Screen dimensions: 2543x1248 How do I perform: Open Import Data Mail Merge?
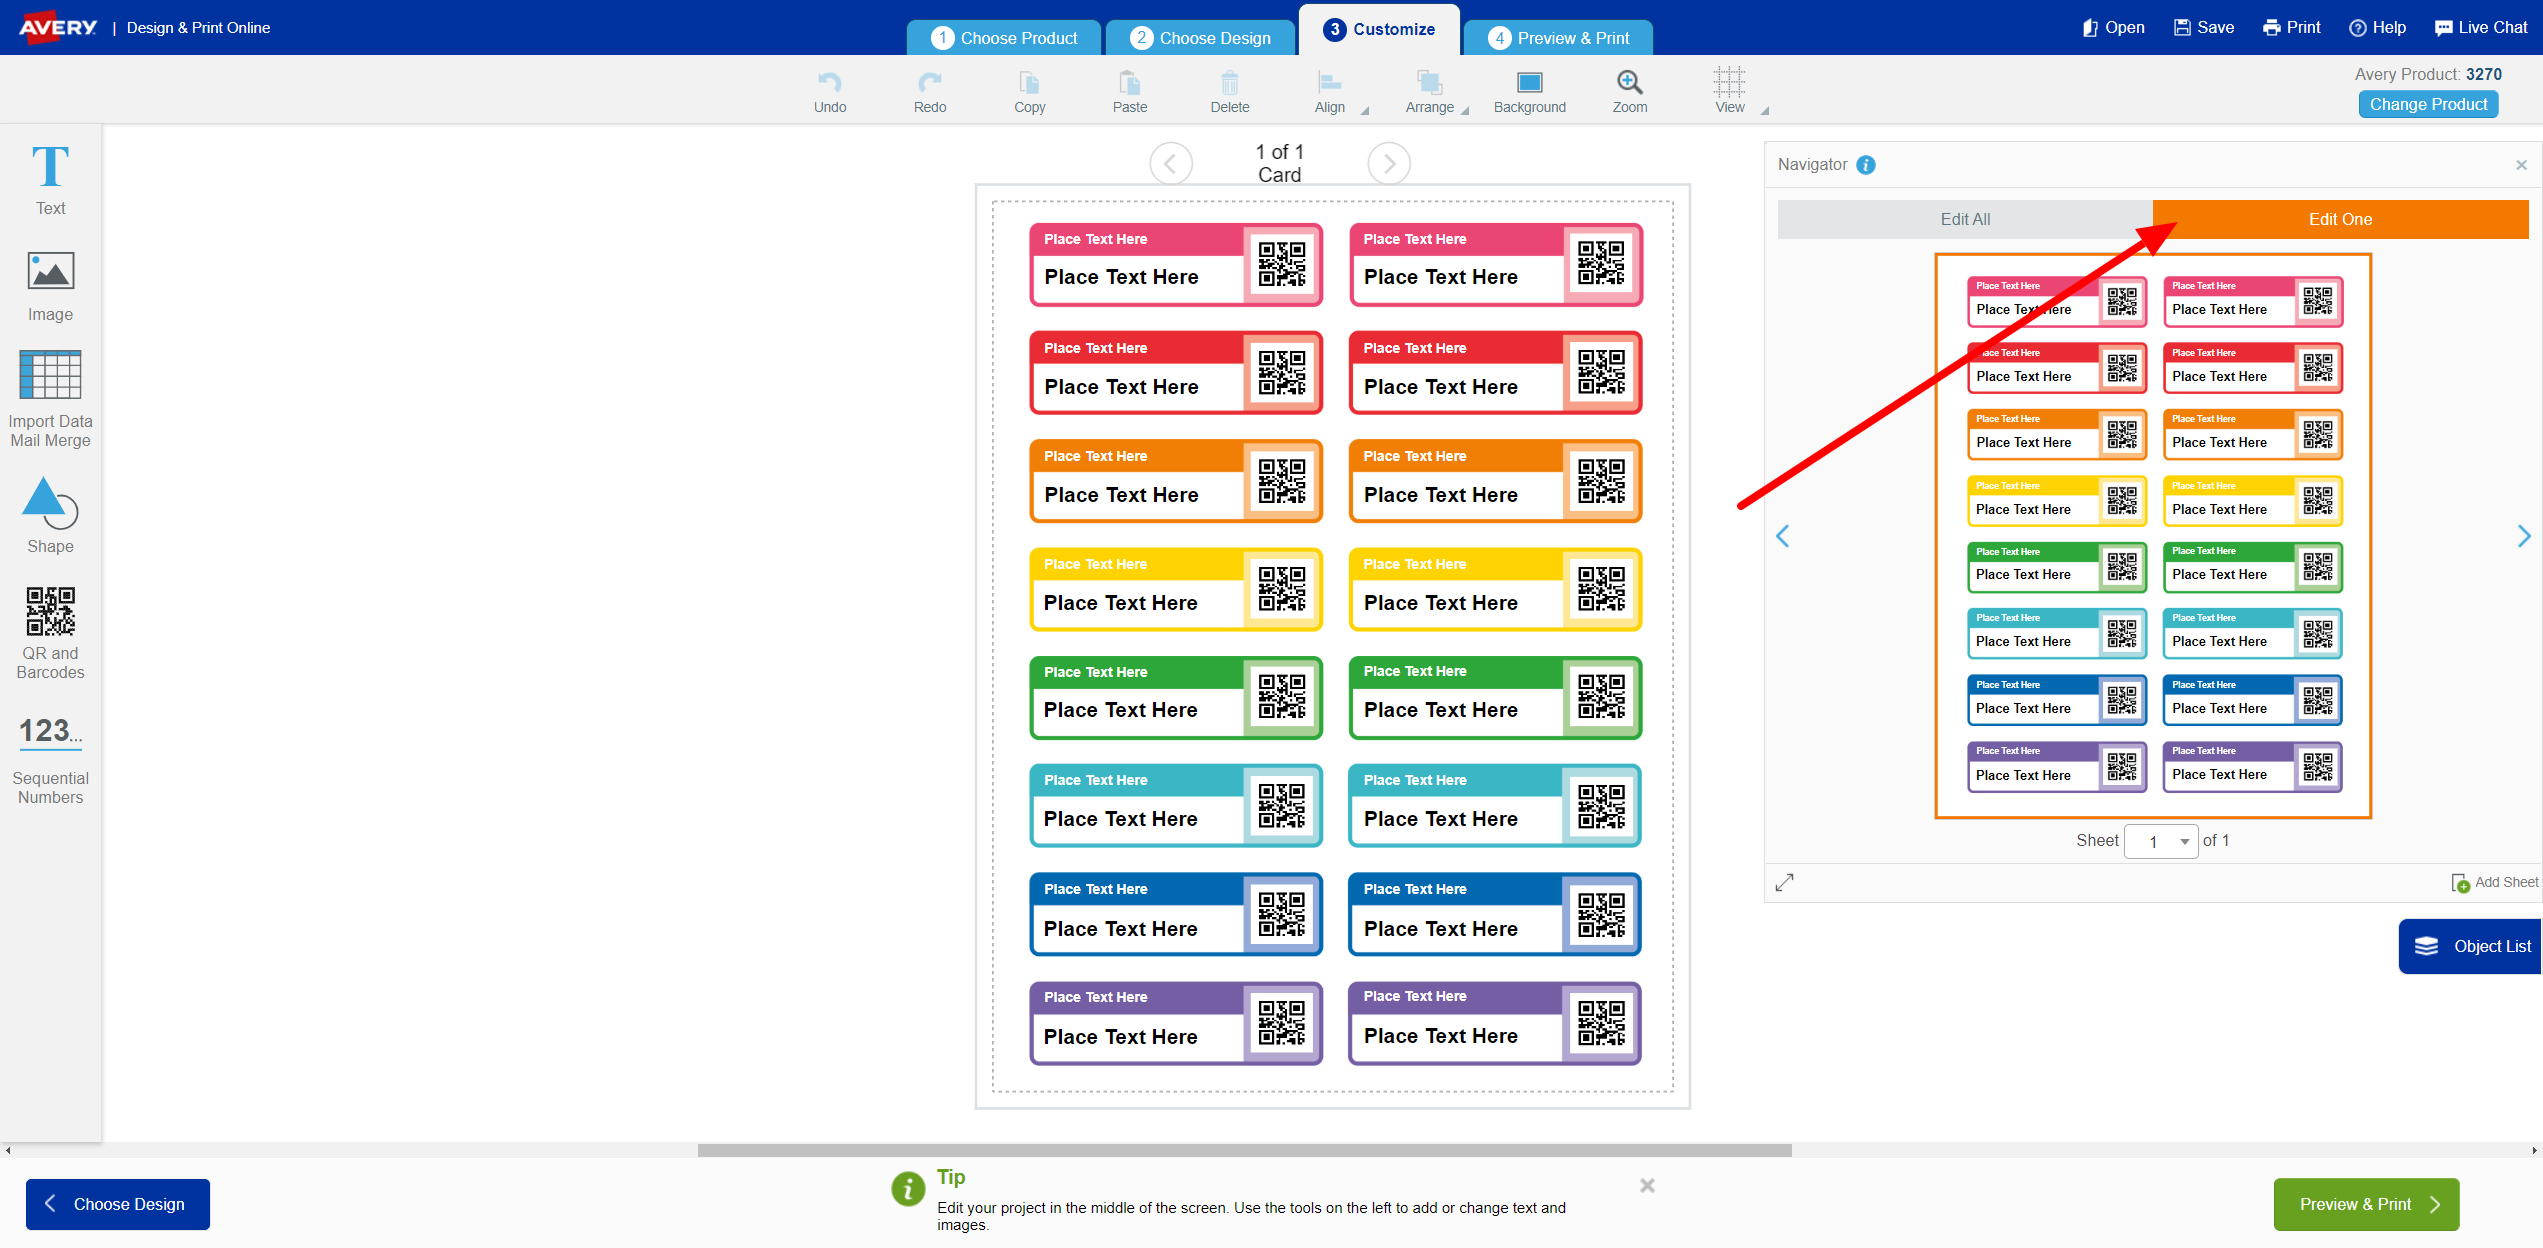pyautogui.click(x=50, y=399)
